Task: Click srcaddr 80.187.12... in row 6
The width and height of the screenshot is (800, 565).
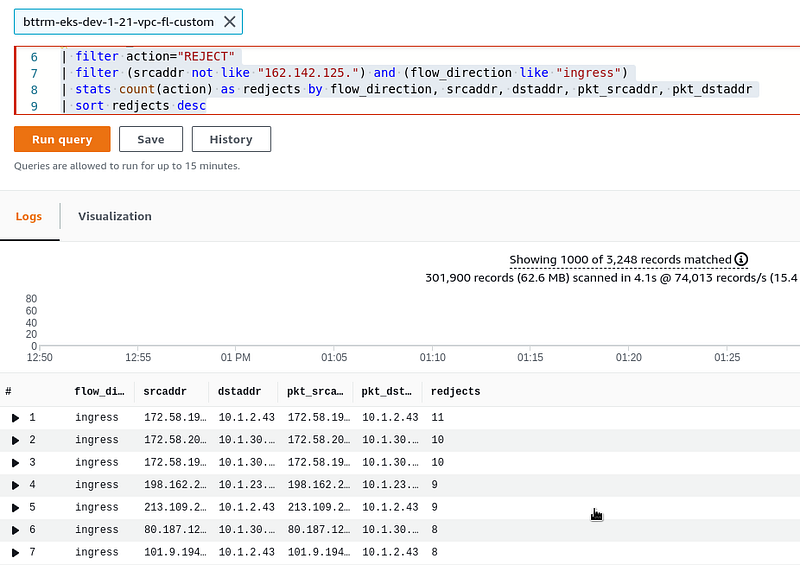Action: tap(175, 529)
